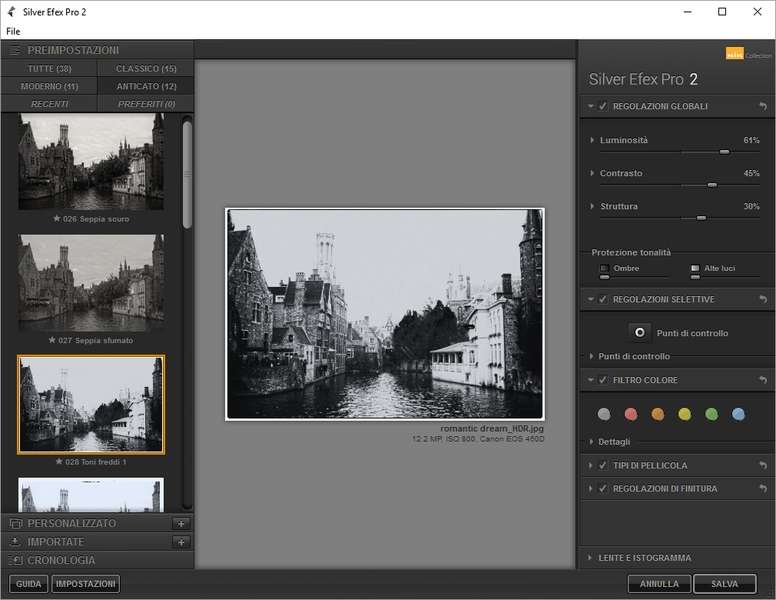Uncheck the Filtro Colore checkbox

[x=603, y=380]
